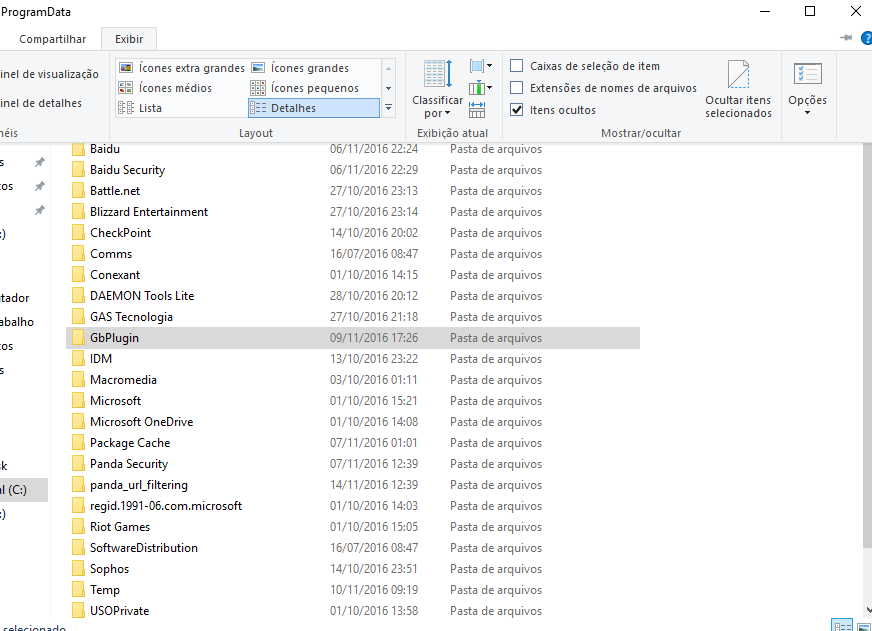Image resolution: width=872 pixels, height=631 pixels.
Task: Maximize the ProgramData window
Action: [x=810, y=11]
